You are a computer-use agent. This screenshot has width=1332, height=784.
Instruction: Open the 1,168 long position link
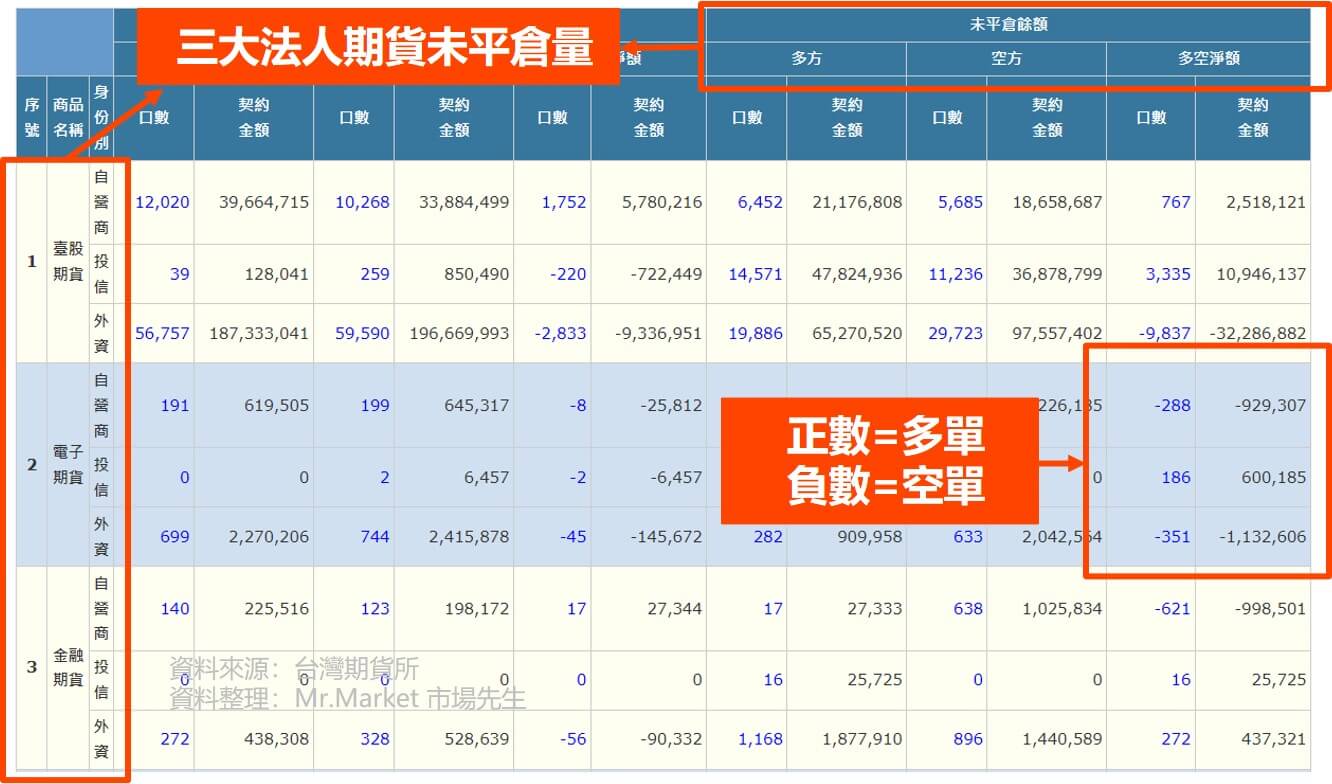coord(760,740)
